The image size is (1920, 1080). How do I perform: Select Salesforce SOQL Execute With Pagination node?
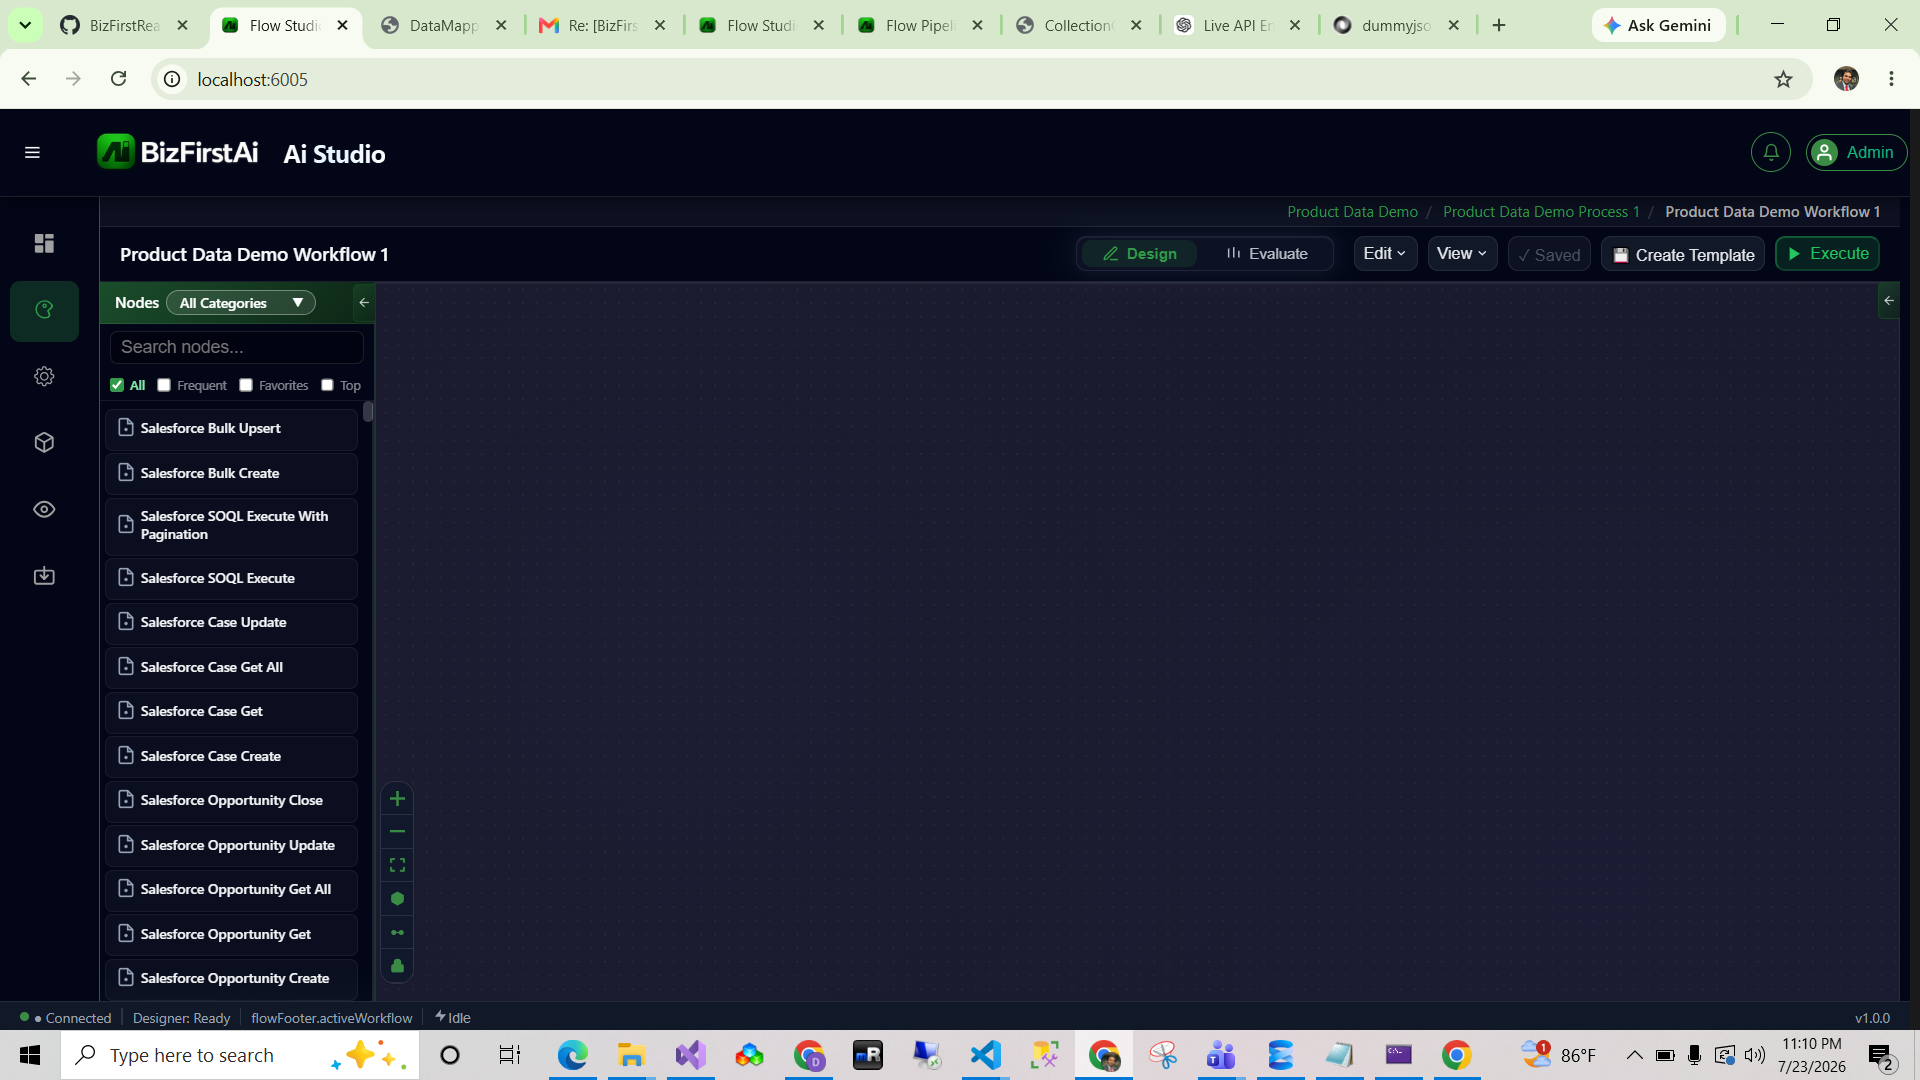tap(231, 526)
